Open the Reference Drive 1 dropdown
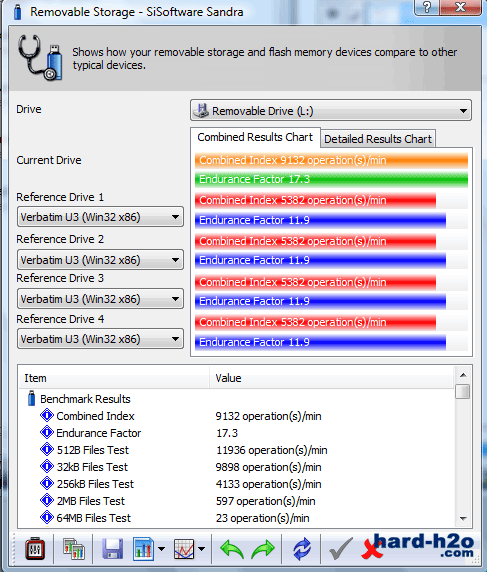This screenshot has height=572, width=487. click(100, 217)
